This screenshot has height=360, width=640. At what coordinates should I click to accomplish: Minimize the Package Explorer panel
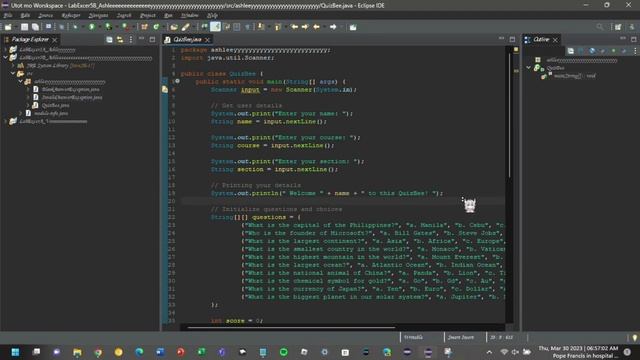141,39
